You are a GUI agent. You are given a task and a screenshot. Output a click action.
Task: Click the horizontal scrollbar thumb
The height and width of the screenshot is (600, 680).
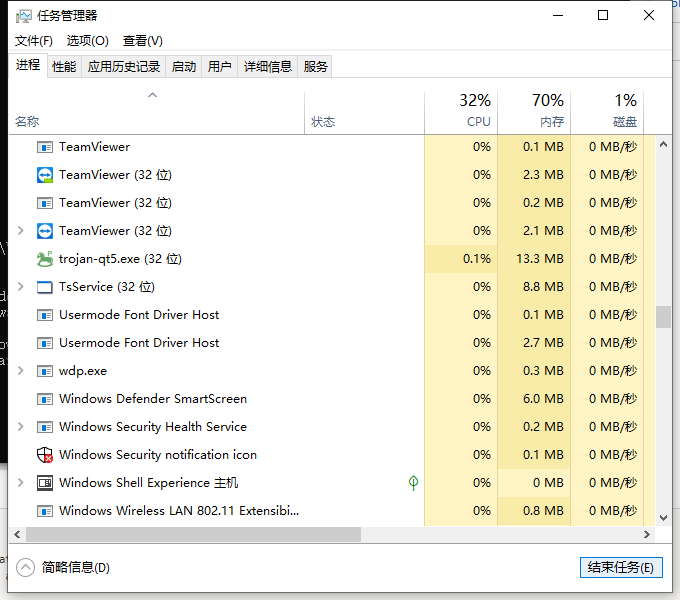pyautogui.click(x=193, y=535)
